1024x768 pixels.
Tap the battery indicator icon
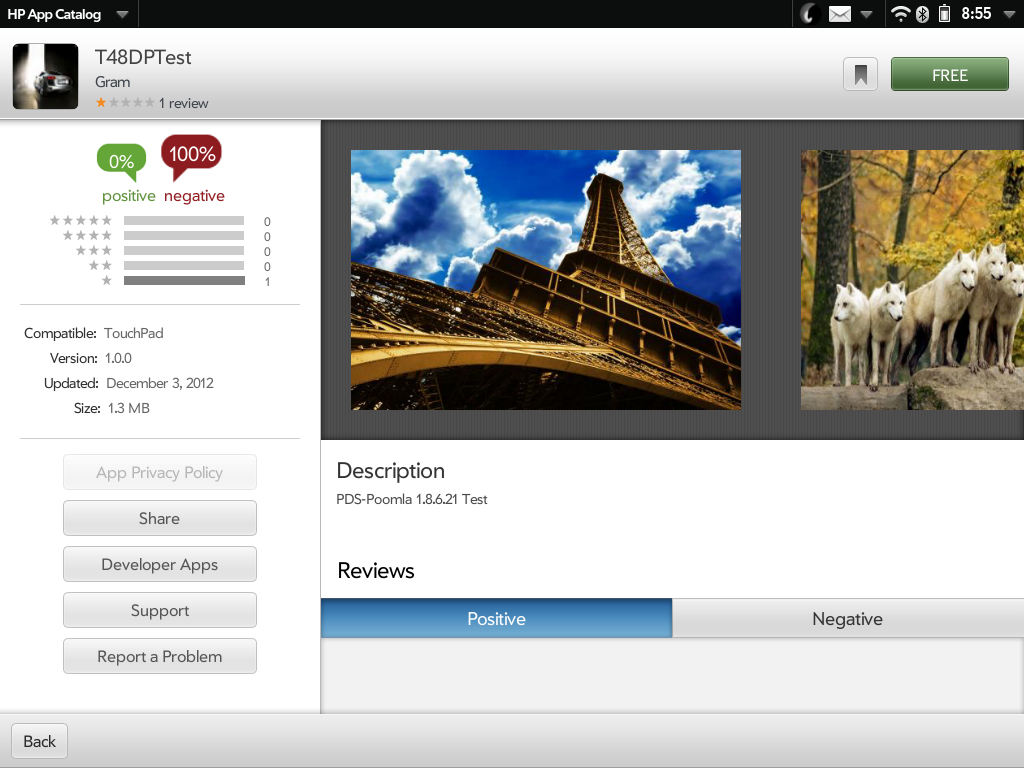tap(944, 14)
